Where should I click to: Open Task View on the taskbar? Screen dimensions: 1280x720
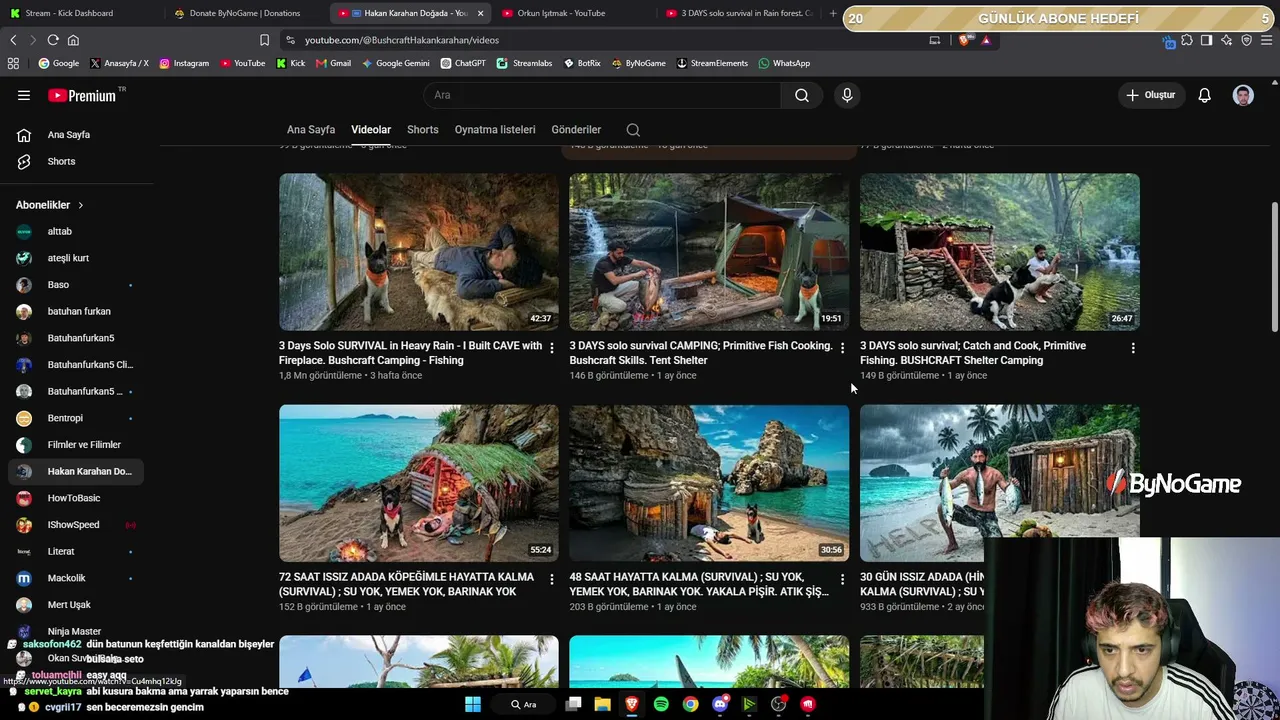[x=573, y=704]
